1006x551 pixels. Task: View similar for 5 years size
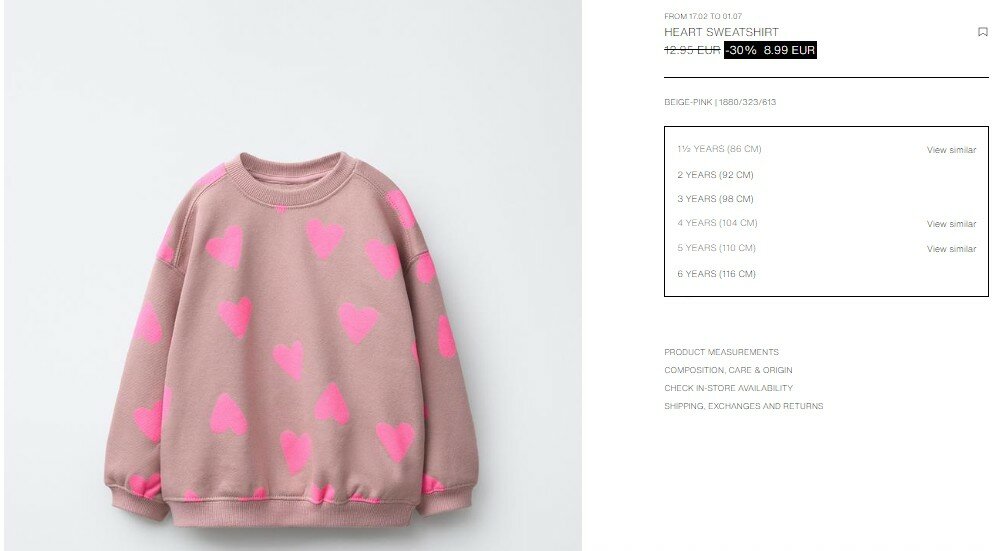click(951, 249)
